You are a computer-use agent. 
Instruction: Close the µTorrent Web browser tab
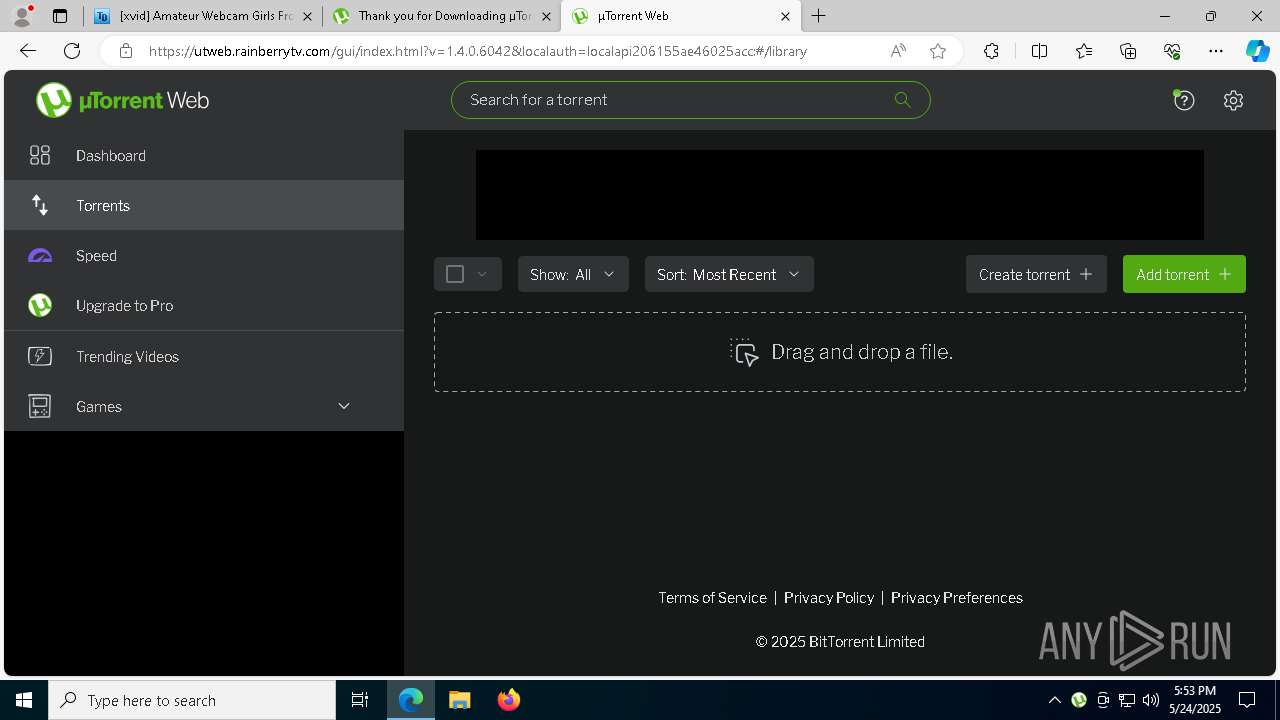785,16
